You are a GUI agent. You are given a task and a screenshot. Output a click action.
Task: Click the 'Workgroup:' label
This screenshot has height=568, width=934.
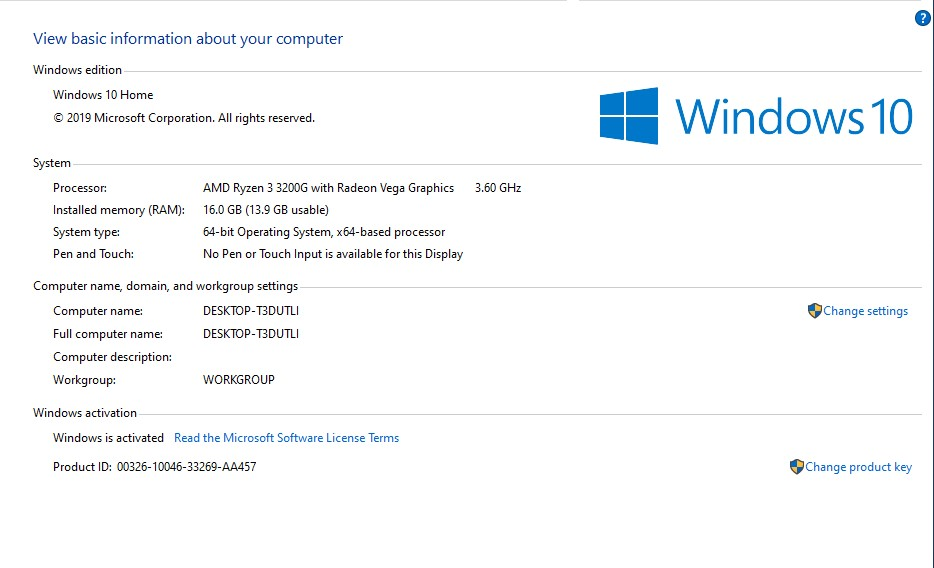[85, 380]
